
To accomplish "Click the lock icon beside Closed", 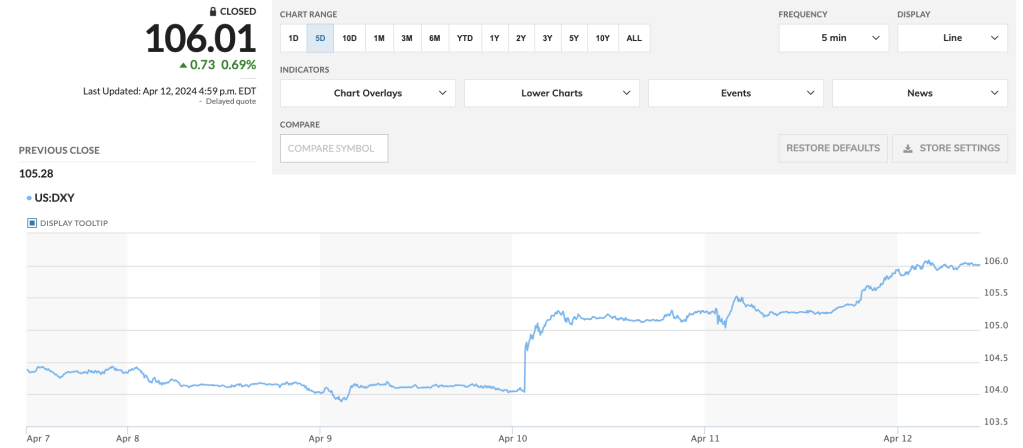I will pyautogui.click(x=212, y=11).
